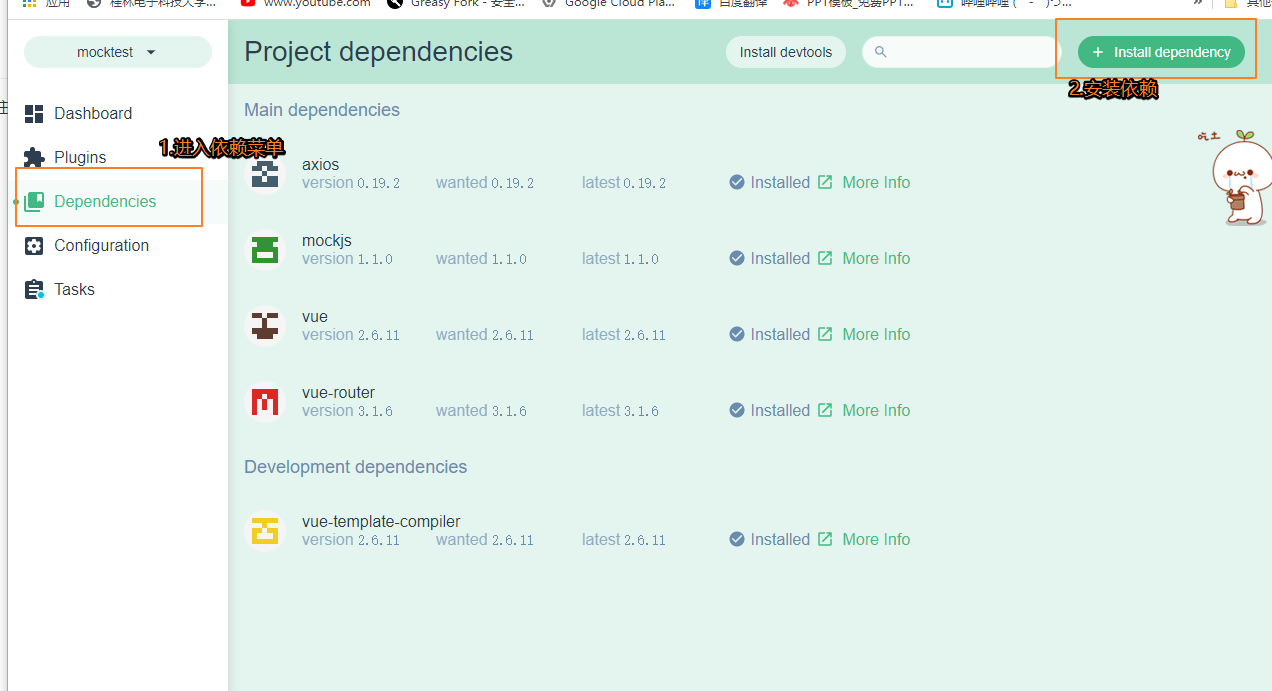1272x691 pixels.
Task: Select the mockjs package name
Action: [x=327, y=241]
